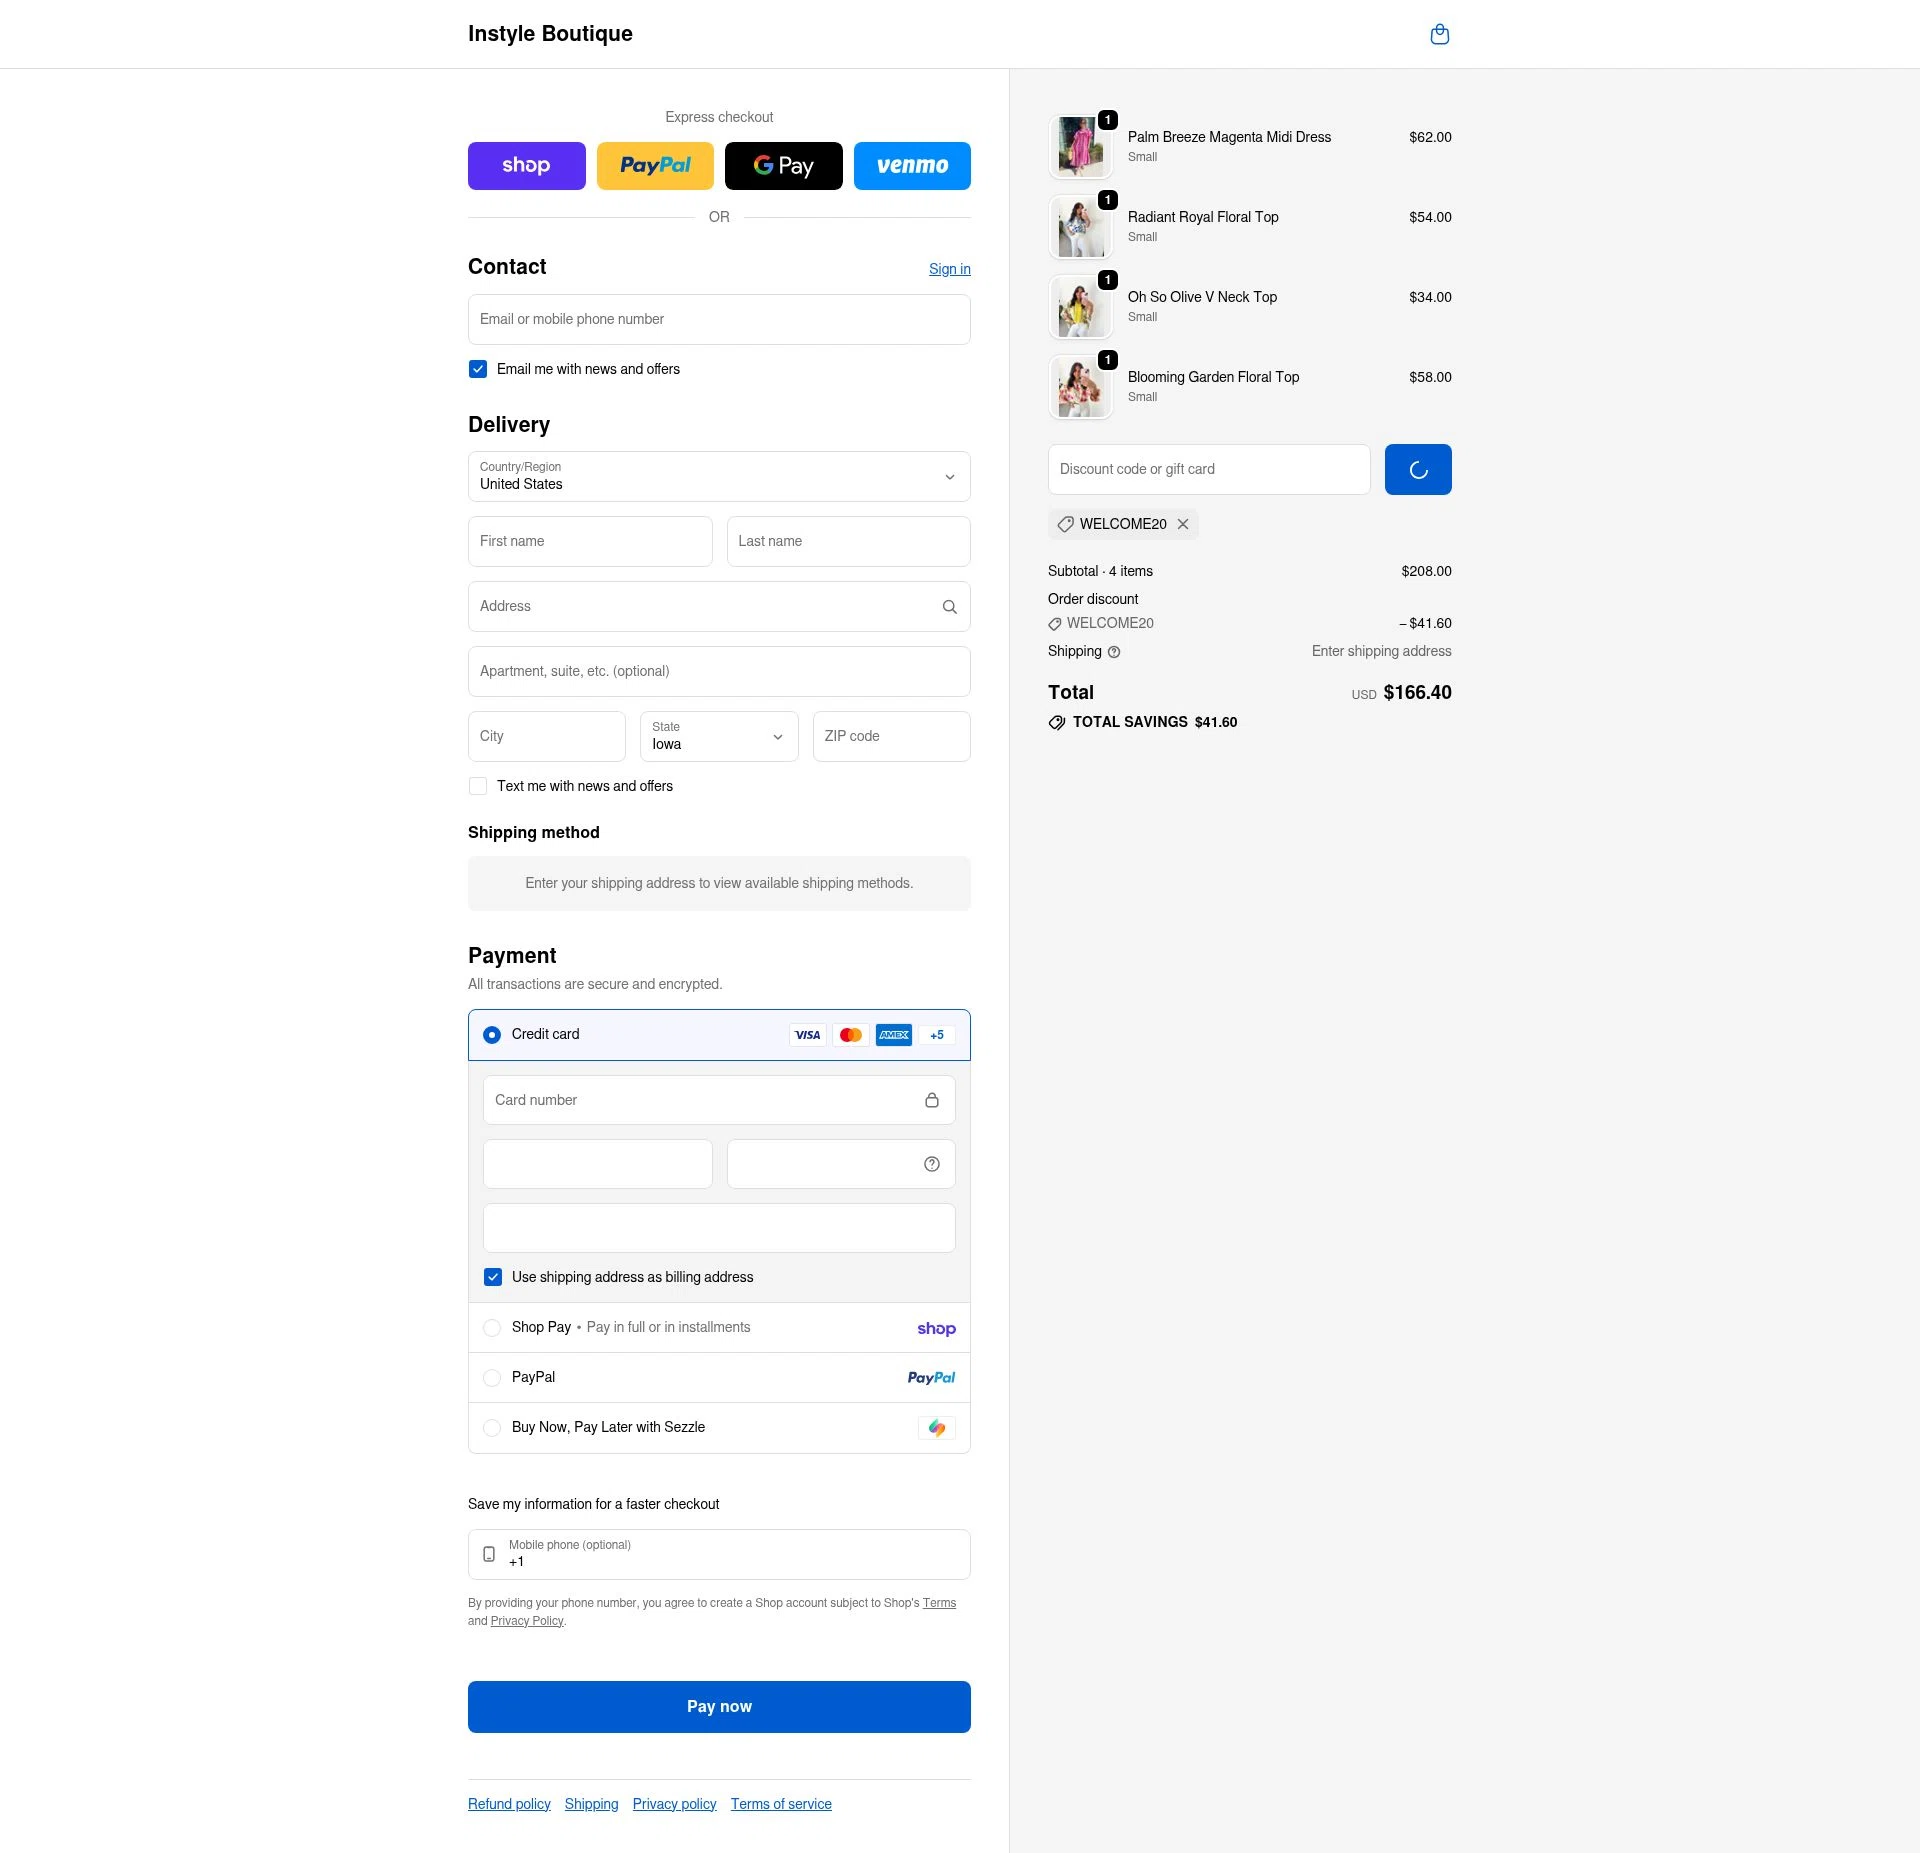Viewport: 1920px width, 1853px height.
Task: Click the +5 more card types badge
Action: click(x=936, y=1035)
